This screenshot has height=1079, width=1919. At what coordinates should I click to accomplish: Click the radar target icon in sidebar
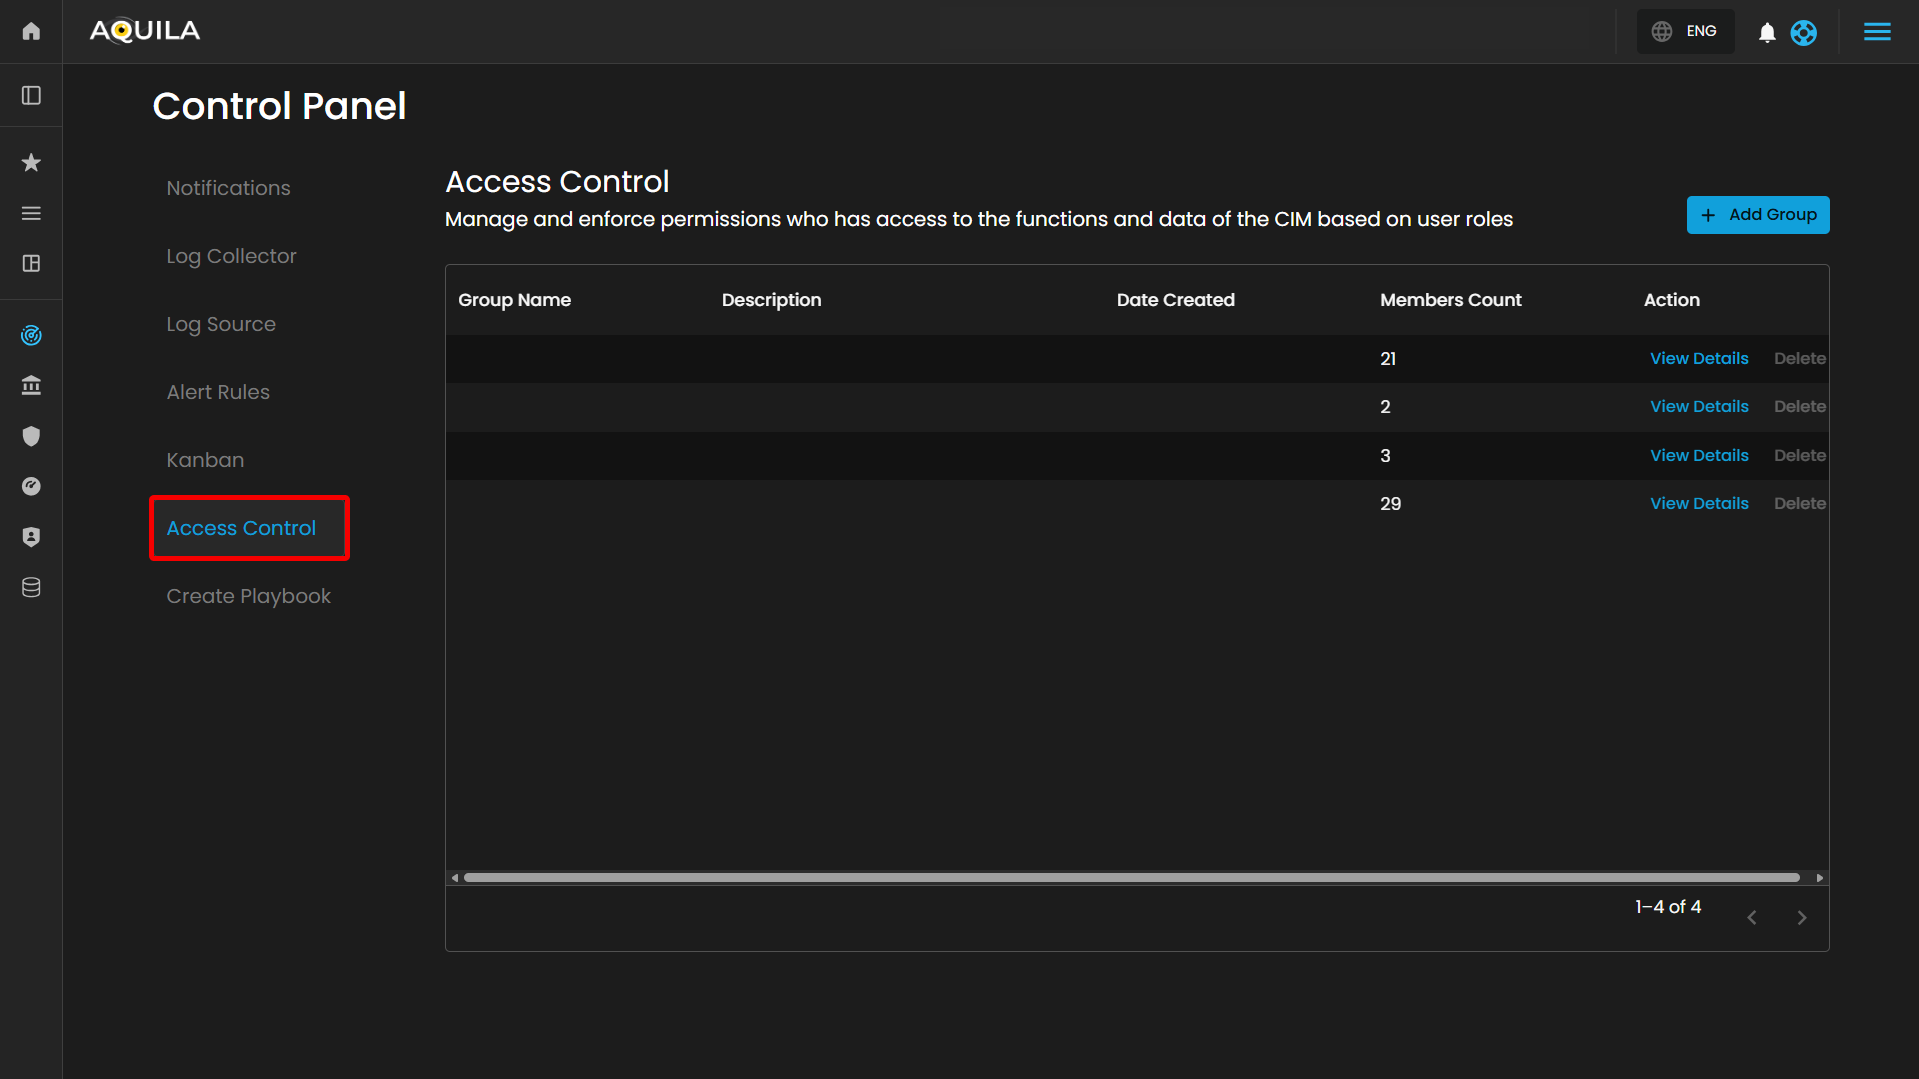tap(31, 335)
